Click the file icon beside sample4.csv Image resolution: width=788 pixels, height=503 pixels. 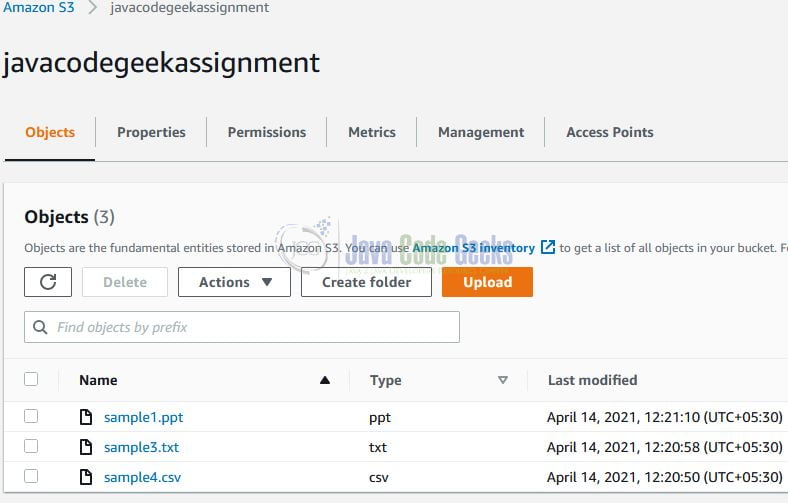[x=86, y=477]
